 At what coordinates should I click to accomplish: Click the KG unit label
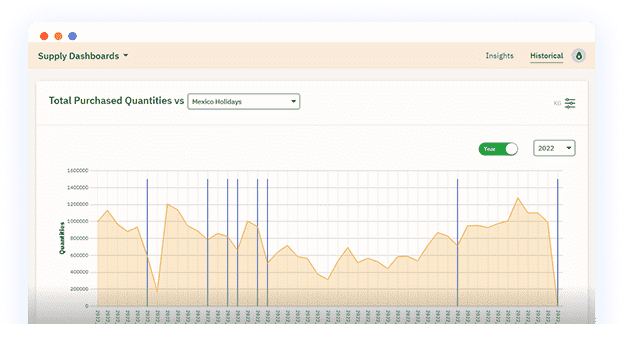pyautogui.click(x=557, y=103)
